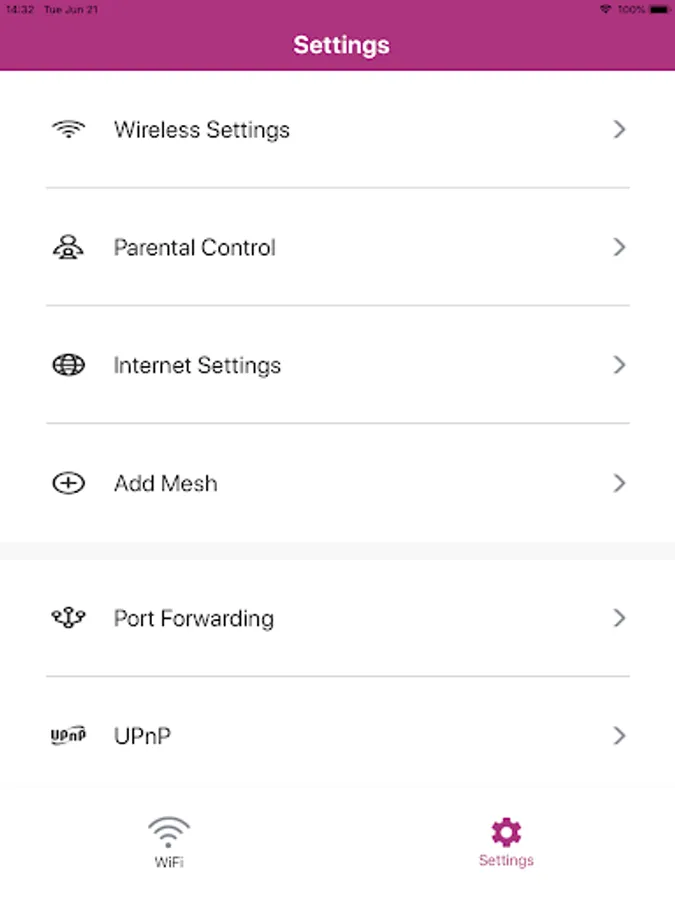Check the battery indicator in status bar
The height and width of the screenshot is (900, 675).
coord(659,9)
